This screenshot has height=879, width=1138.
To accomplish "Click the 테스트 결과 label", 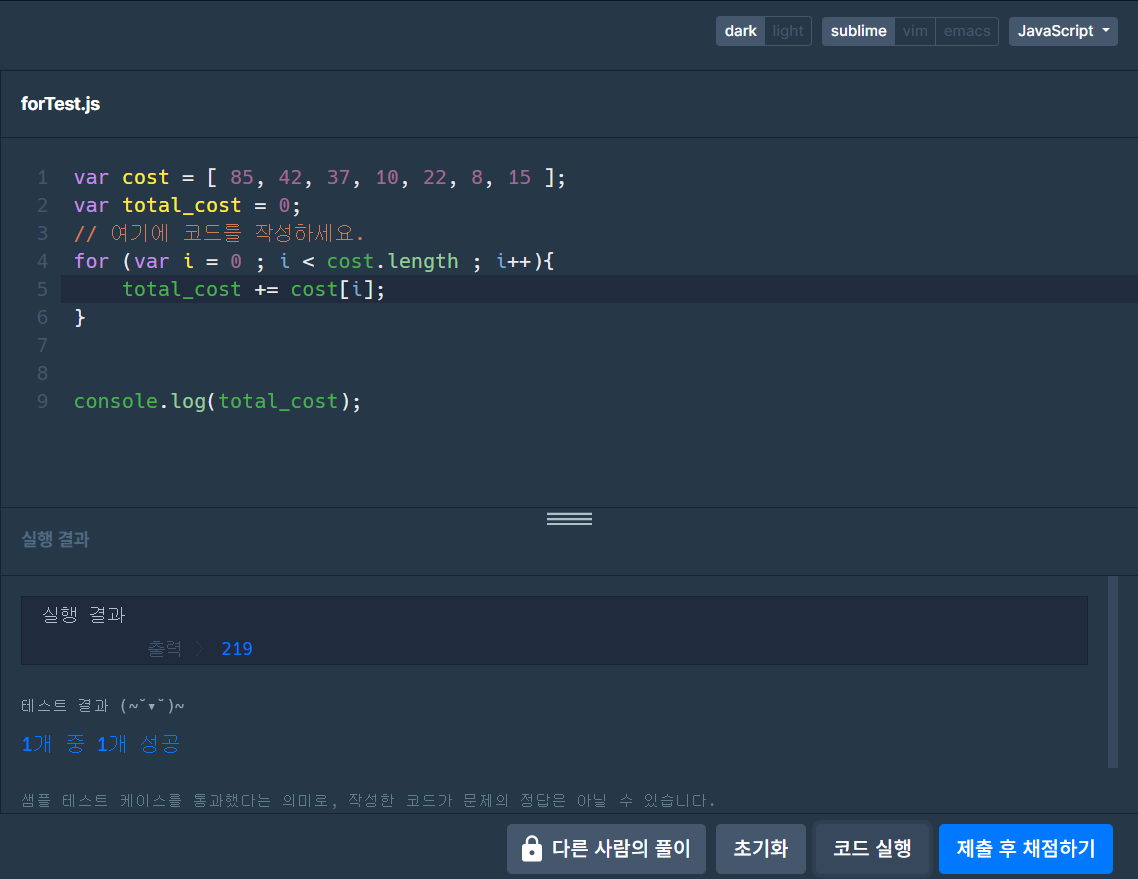I will (102, 706).
